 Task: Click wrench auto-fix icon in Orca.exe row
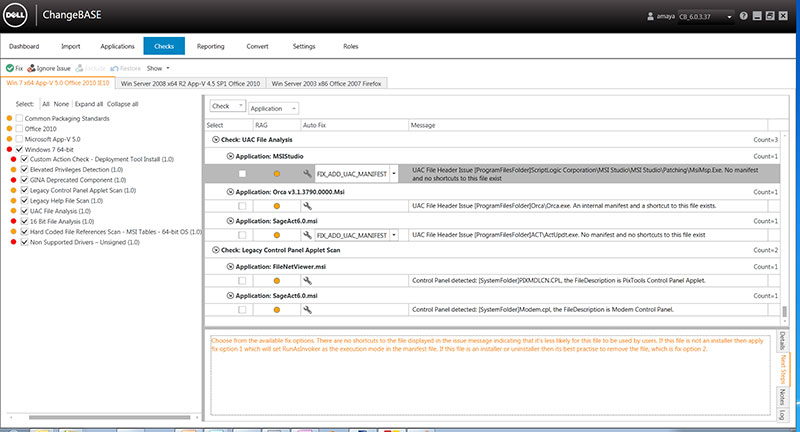click(x=307, y=206)
